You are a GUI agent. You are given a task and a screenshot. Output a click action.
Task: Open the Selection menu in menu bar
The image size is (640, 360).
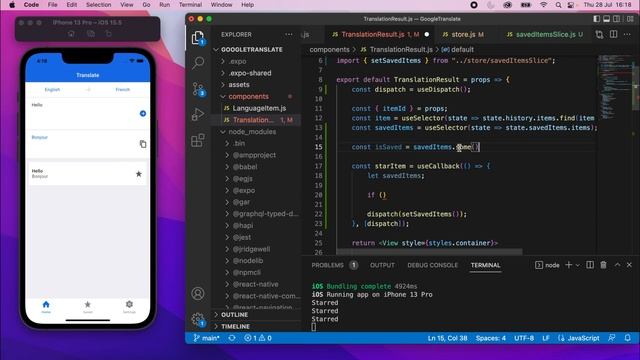pos(98,5)
